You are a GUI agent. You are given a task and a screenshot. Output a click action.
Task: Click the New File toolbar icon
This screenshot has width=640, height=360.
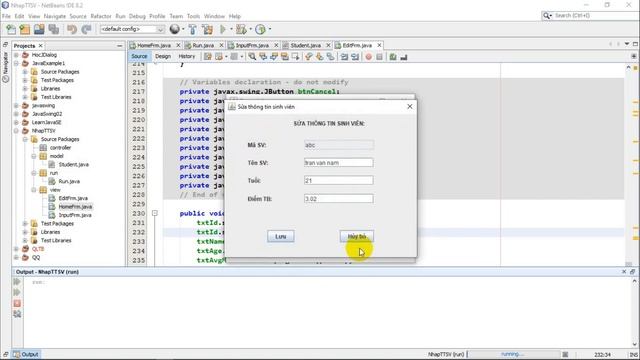coord(11,29)
